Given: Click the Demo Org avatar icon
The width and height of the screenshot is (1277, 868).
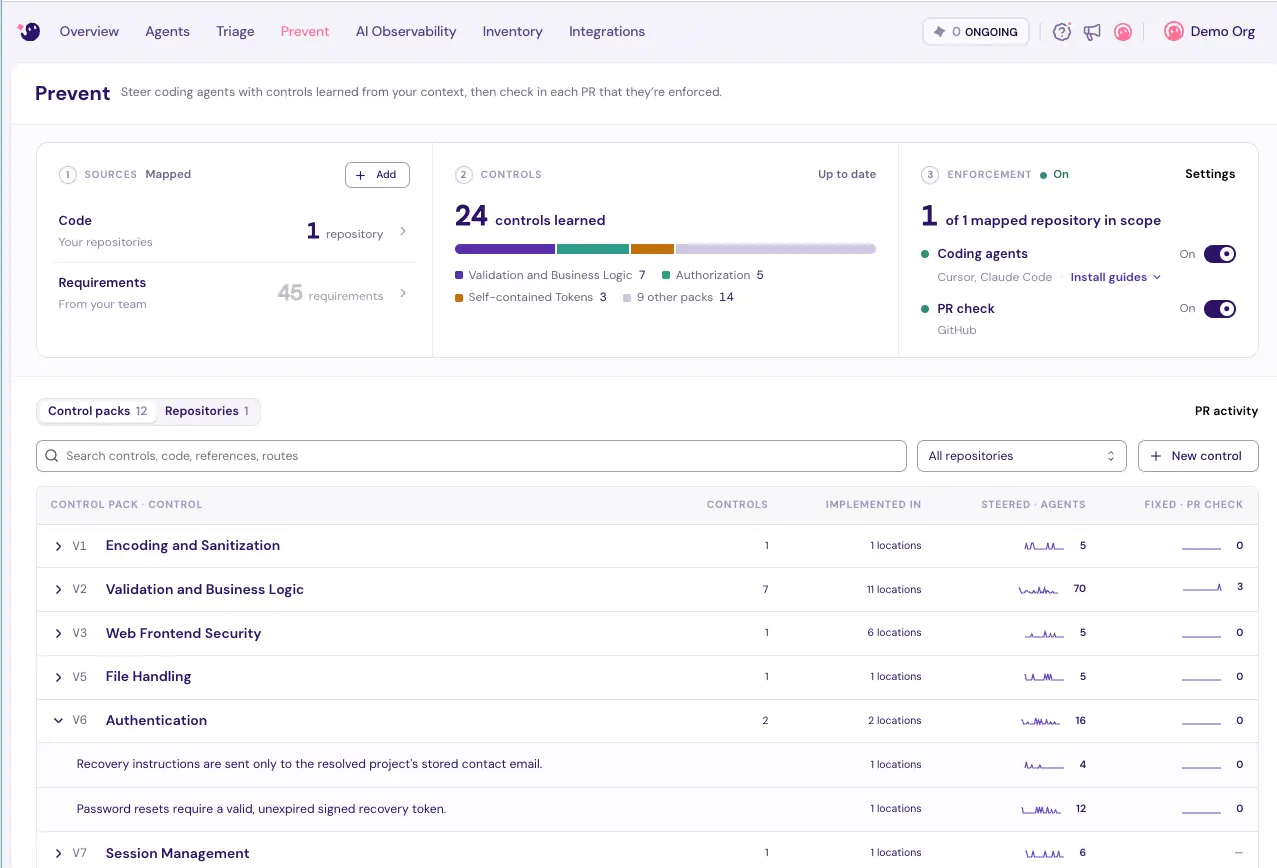Looking at the screenshot, I should (1174, 32).
